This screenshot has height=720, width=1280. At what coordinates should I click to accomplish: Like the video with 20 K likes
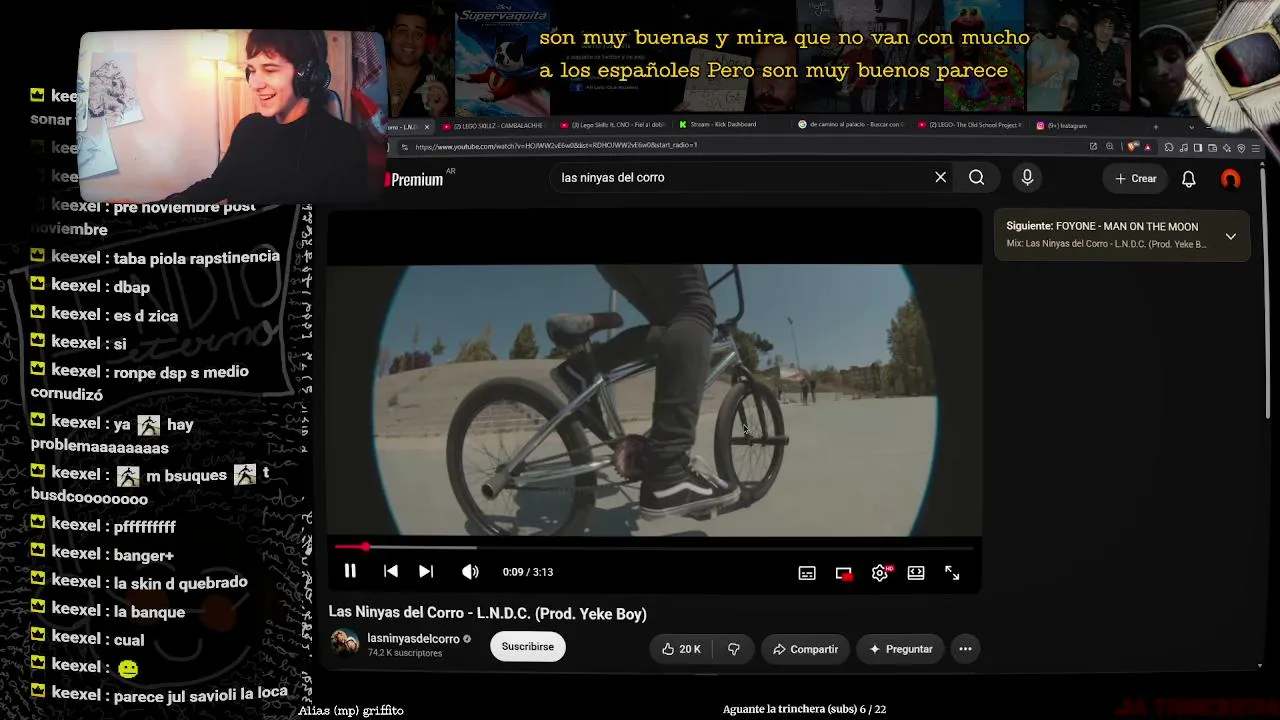pos(680,649)
